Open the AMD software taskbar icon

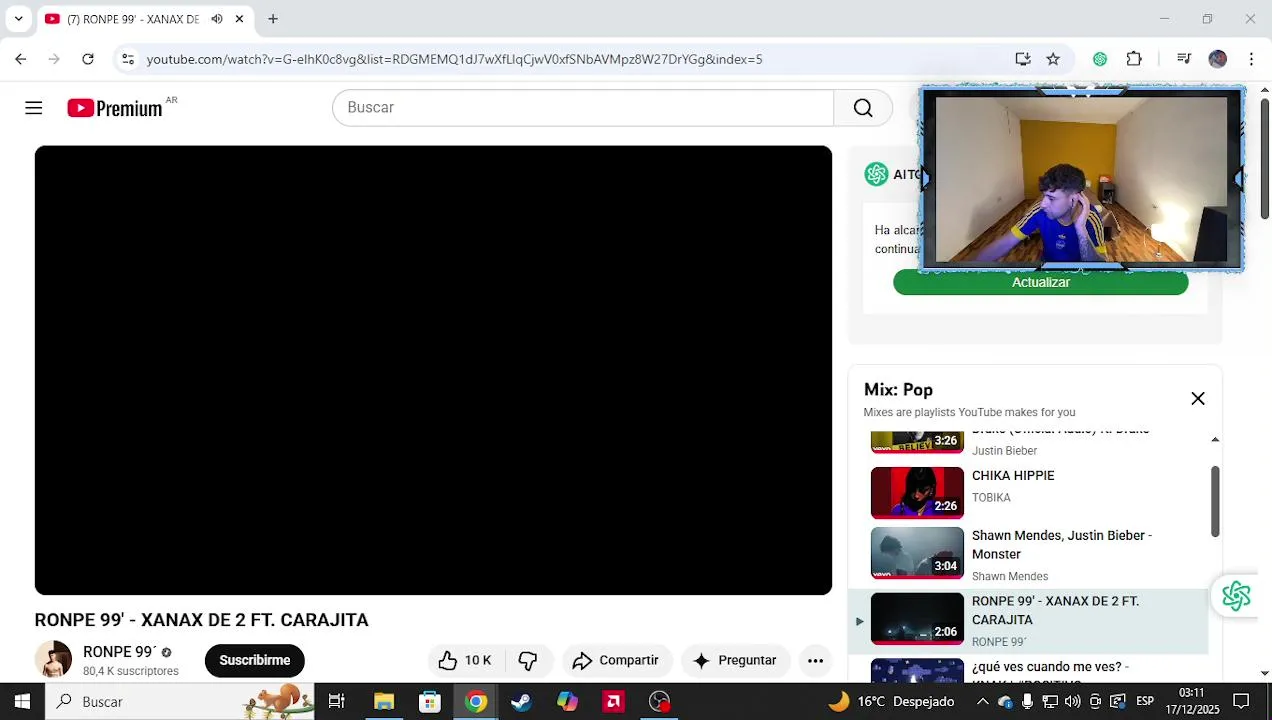613,702
